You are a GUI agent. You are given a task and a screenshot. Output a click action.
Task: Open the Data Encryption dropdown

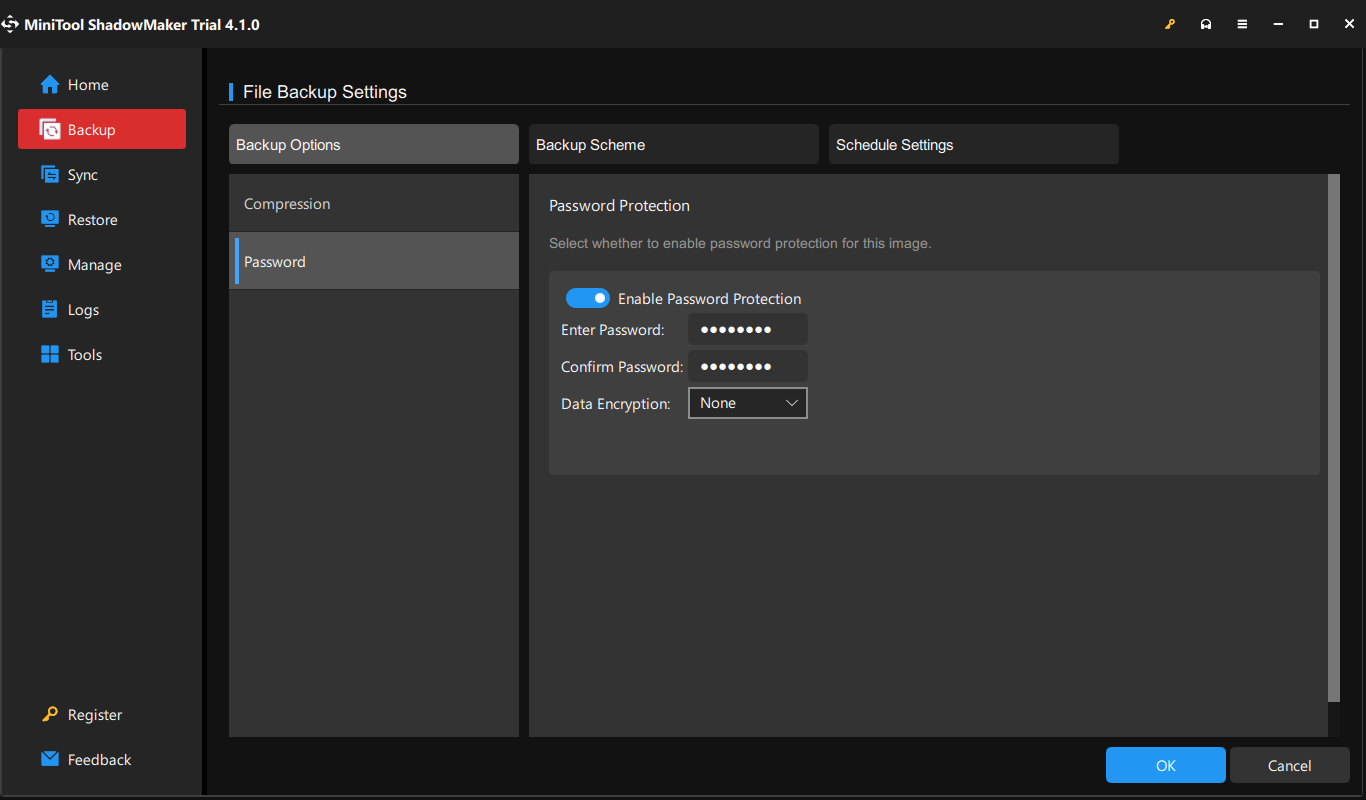748,403
